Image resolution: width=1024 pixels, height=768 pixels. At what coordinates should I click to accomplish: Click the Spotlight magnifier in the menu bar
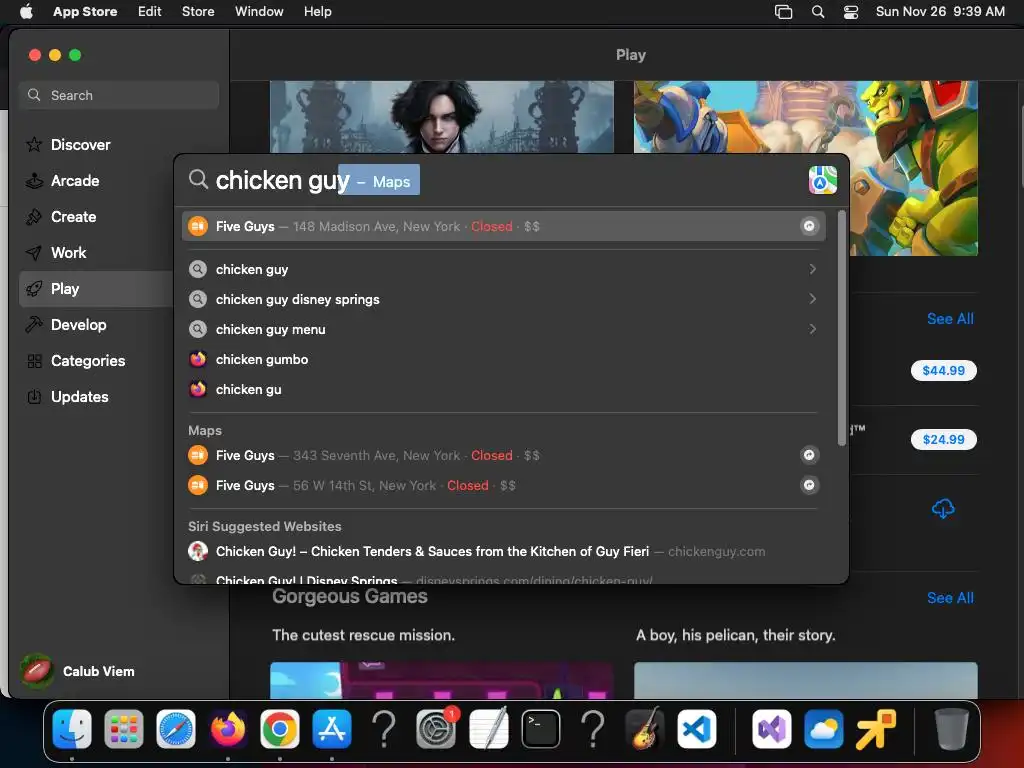point(818,12)
